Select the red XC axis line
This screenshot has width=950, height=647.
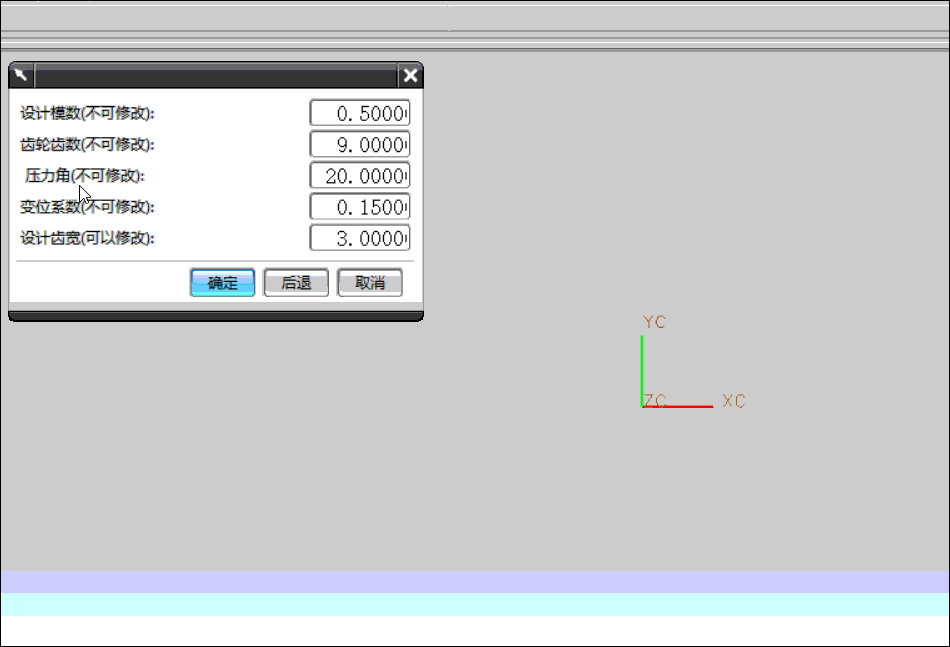pos(678,406)
